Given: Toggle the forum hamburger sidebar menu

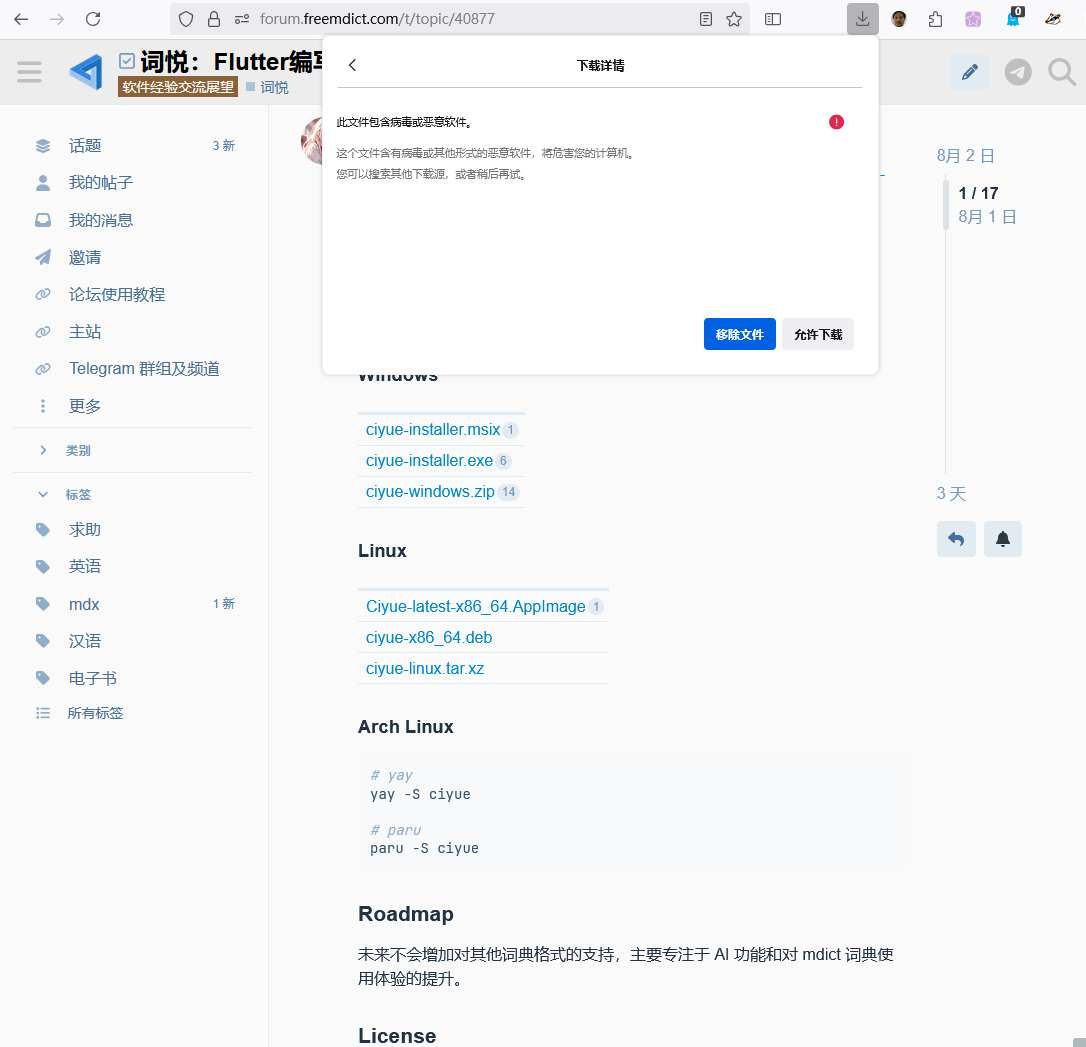Looking at the screenshot, I should (x=29, y=71).
